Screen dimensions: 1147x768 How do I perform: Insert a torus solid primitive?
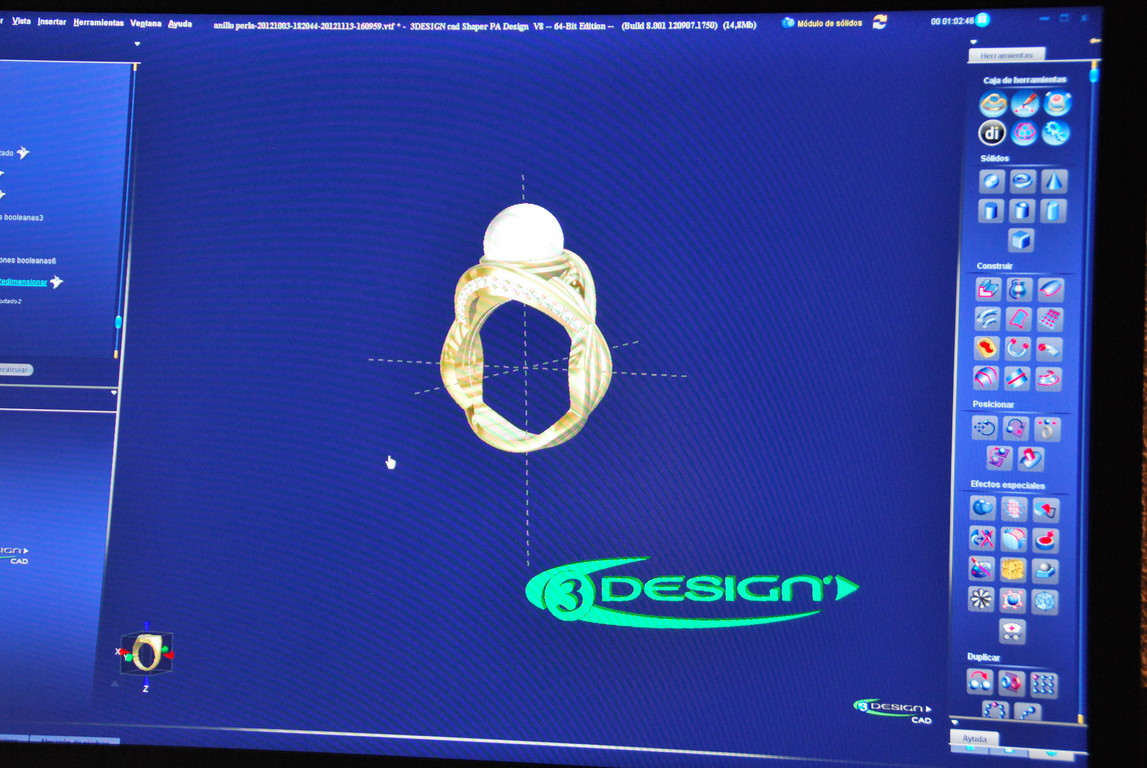[x=1022, y=181]
